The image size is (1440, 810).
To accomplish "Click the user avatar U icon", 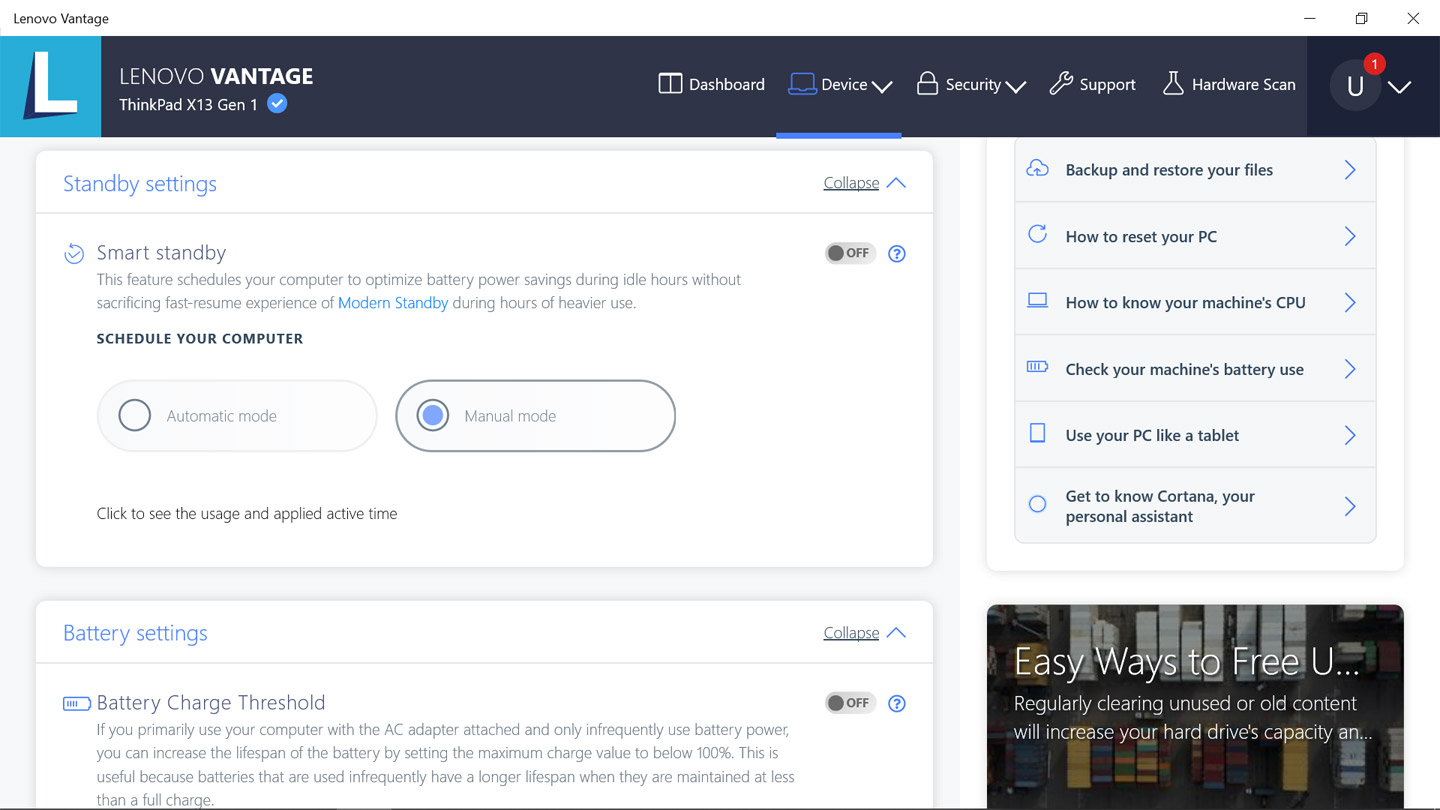I will click(1355, 86).
